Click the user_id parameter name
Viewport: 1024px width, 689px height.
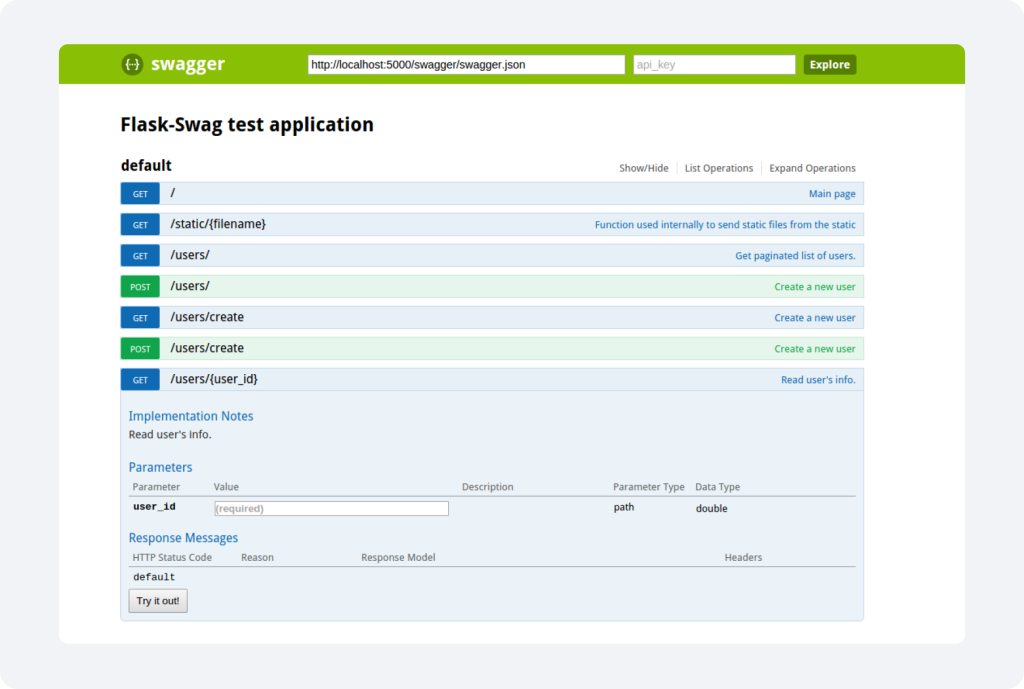(154, 507)
